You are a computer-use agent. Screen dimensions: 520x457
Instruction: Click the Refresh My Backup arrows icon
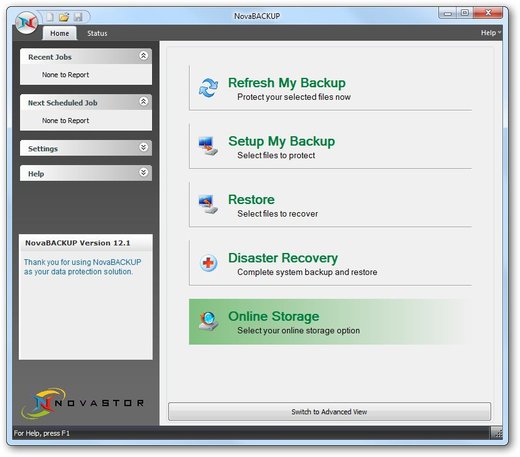(208, 88)
